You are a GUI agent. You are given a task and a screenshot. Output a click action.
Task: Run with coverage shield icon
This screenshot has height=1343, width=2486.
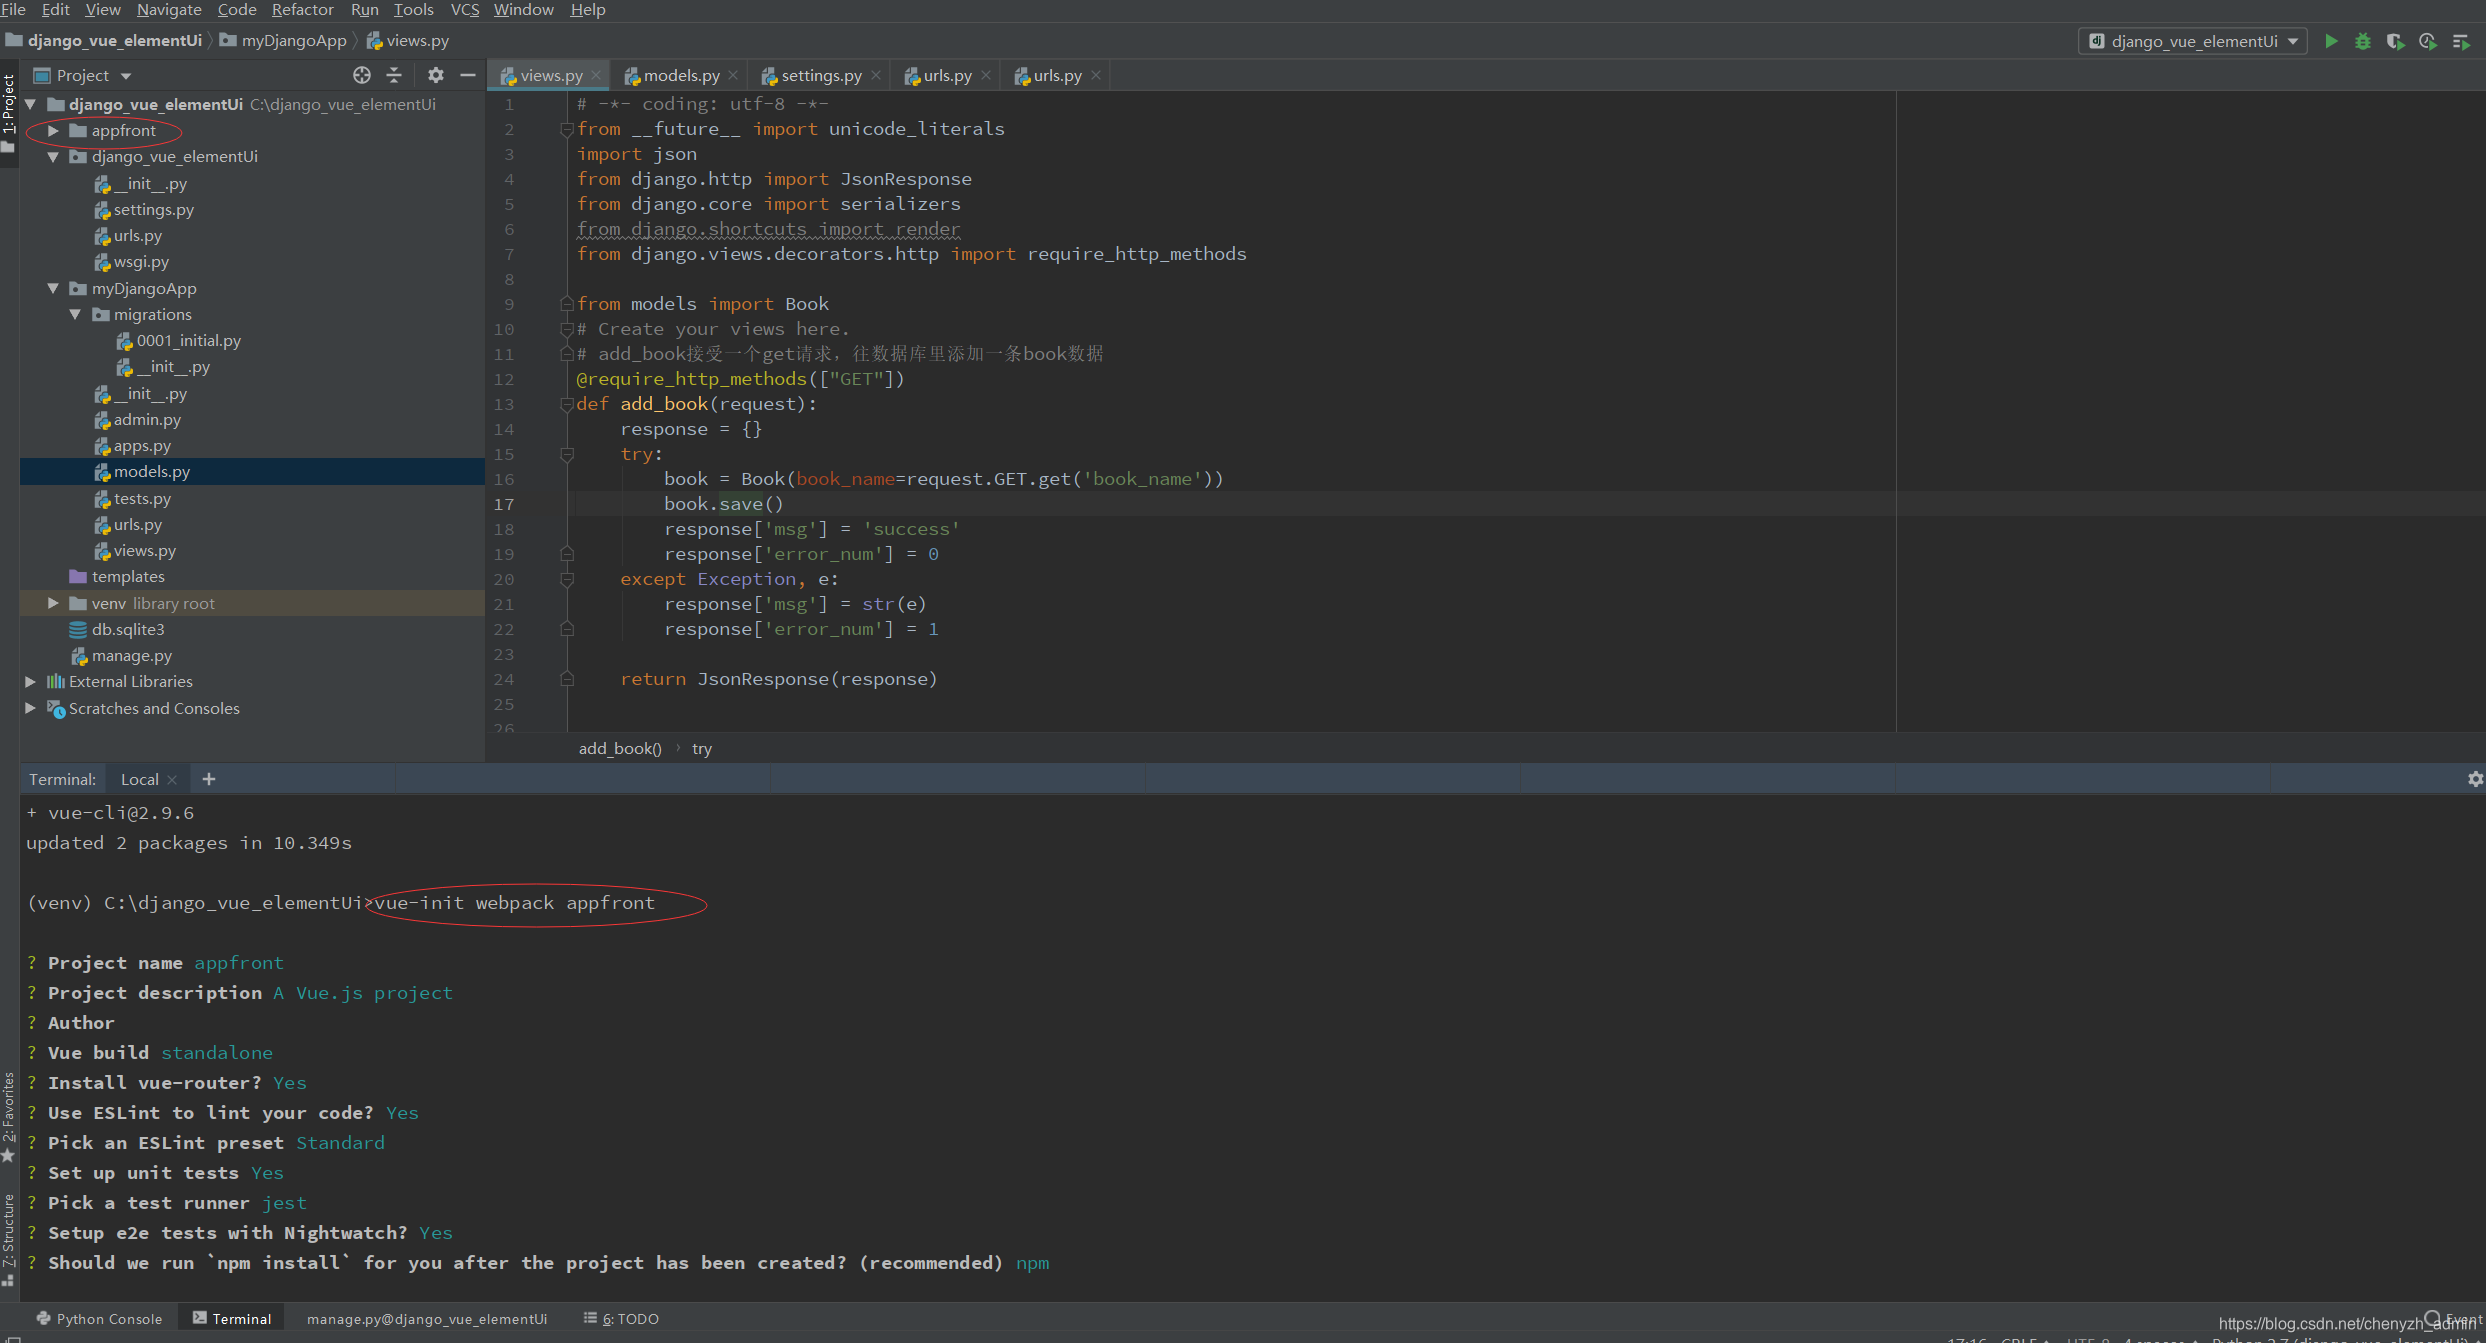click(x=2395, y=41)
